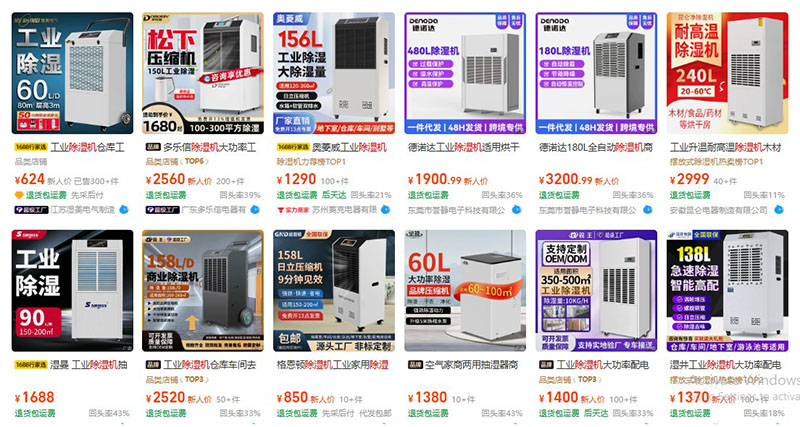Image resolution: width=800 pixels, height=427 pixels.
Task: Open the chat icon next to 广东多乐信电器
Action: [255, 210]
